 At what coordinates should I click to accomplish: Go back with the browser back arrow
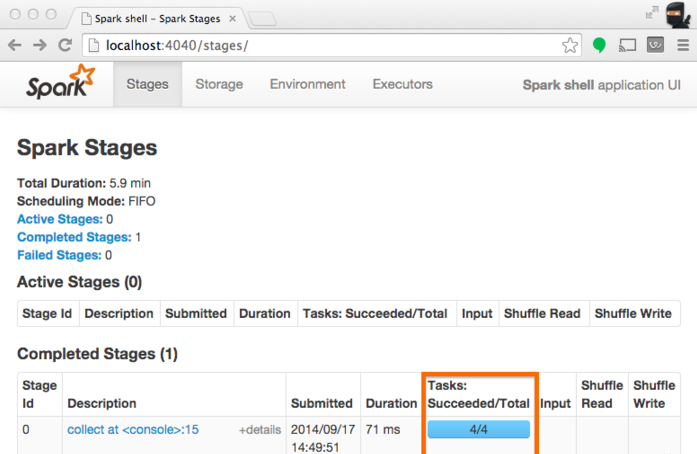16,45
